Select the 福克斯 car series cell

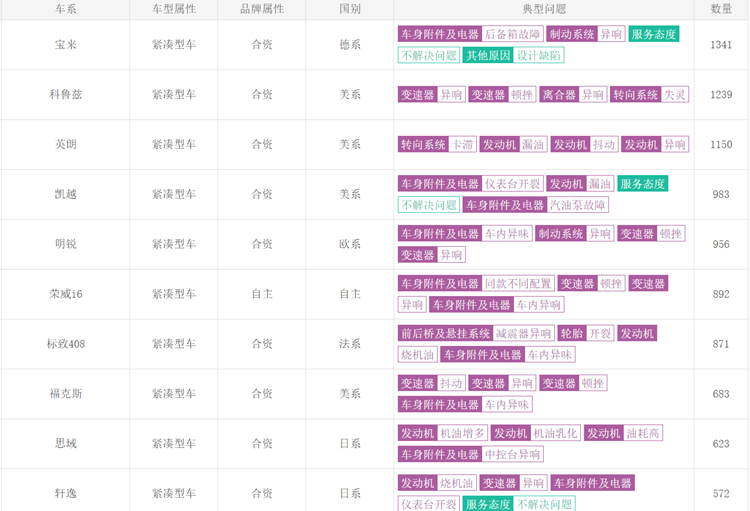pos(66,394)
